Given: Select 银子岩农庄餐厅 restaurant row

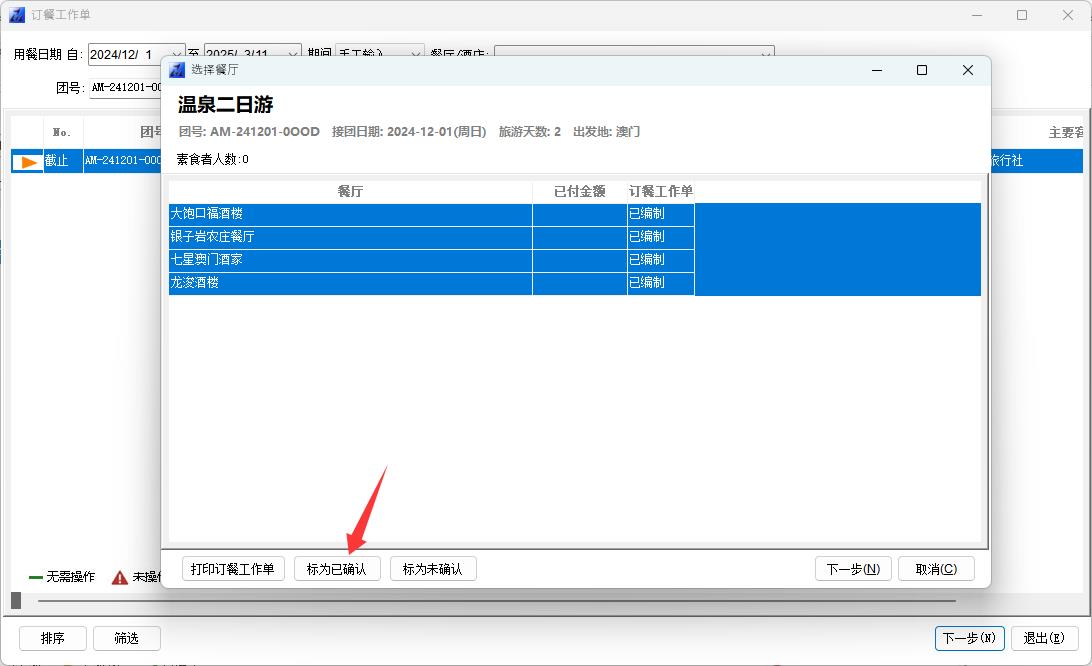Looking at the screenshot, I should tap(575, 237).
